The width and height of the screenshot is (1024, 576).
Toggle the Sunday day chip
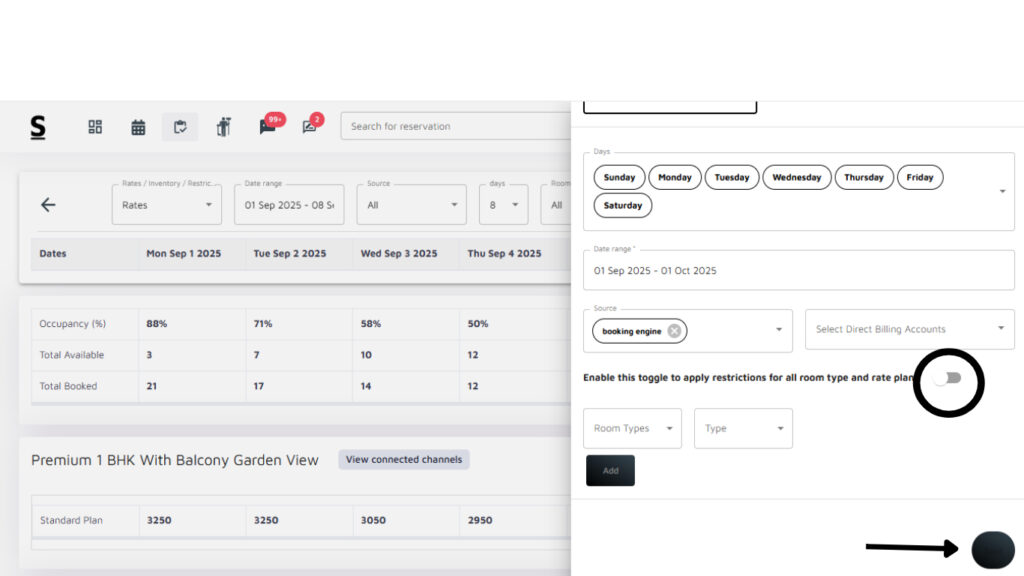(x=619, y=177)
